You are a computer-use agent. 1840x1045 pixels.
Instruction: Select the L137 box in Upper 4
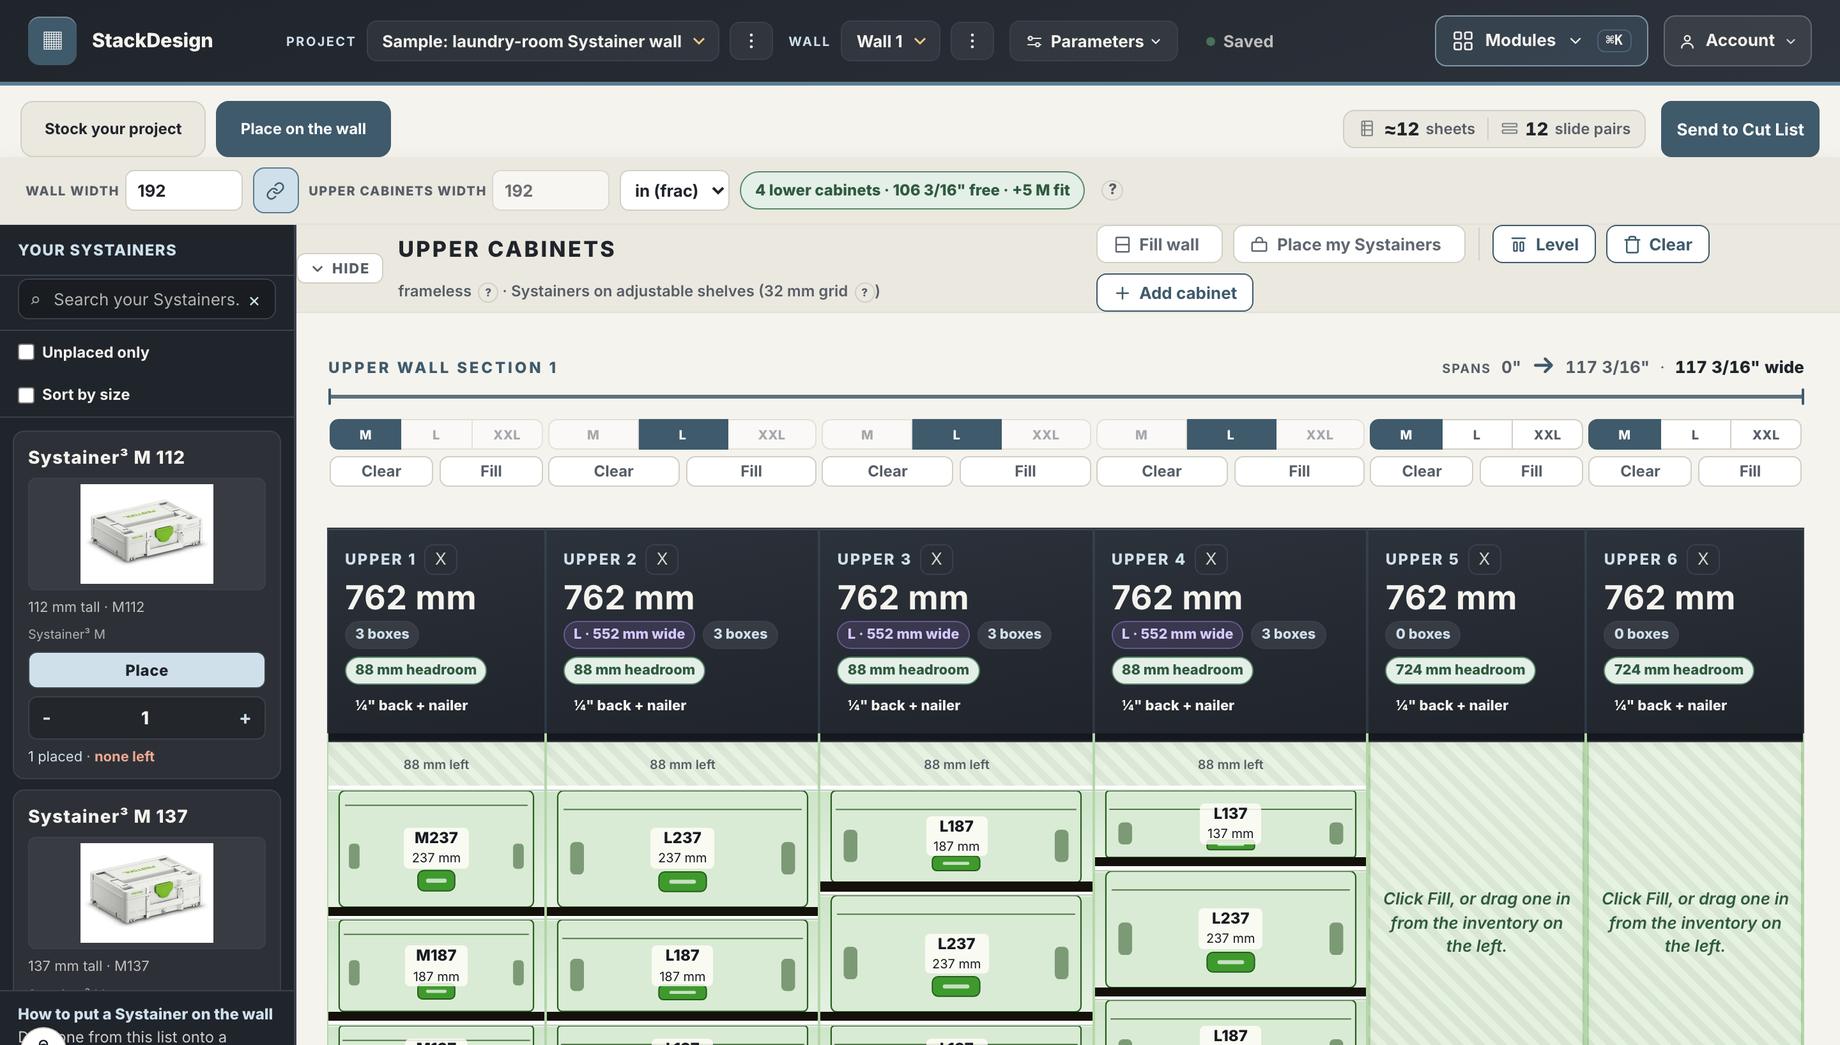[1230, 824]
